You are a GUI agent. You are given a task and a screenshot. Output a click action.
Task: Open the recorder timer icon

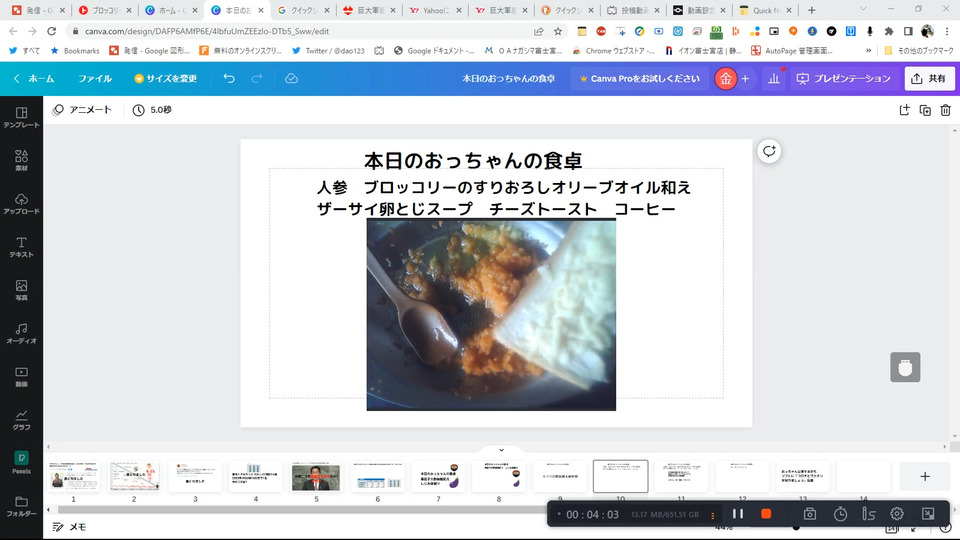point(840,514)
